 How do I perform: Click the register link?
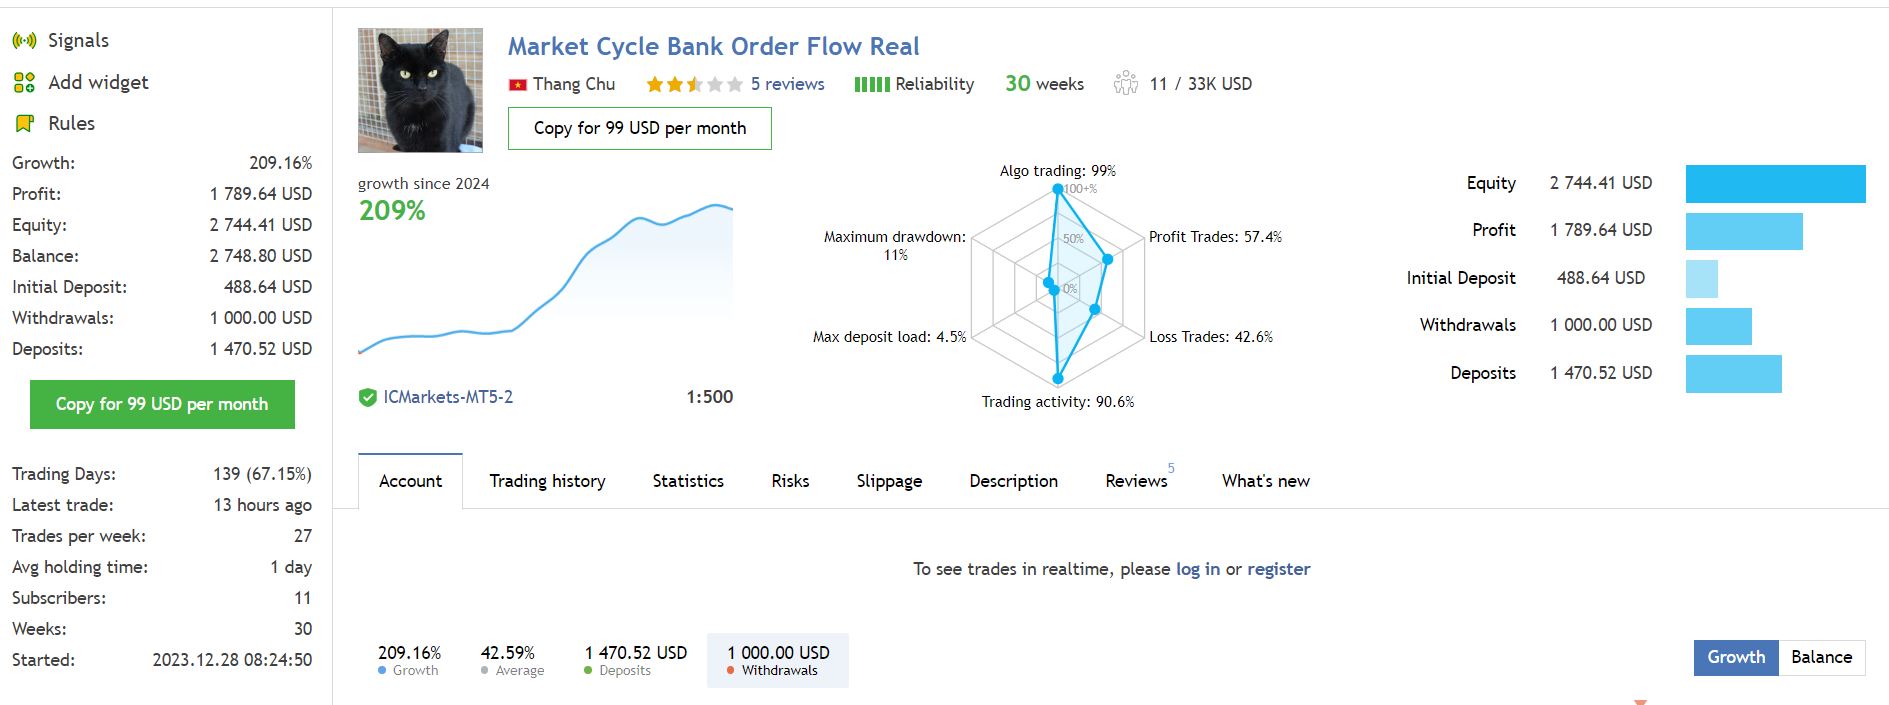click(1278, 568)
